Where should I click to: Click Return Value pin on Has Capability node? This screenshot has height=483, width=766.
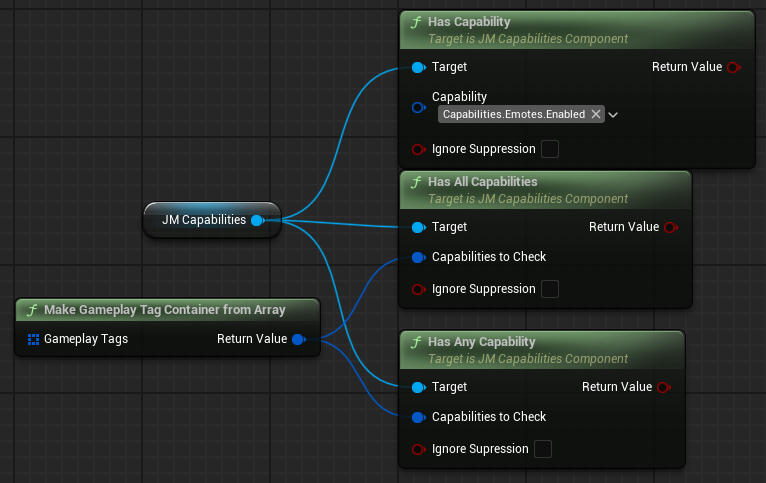pyautogui.click(x=733, y=67)
